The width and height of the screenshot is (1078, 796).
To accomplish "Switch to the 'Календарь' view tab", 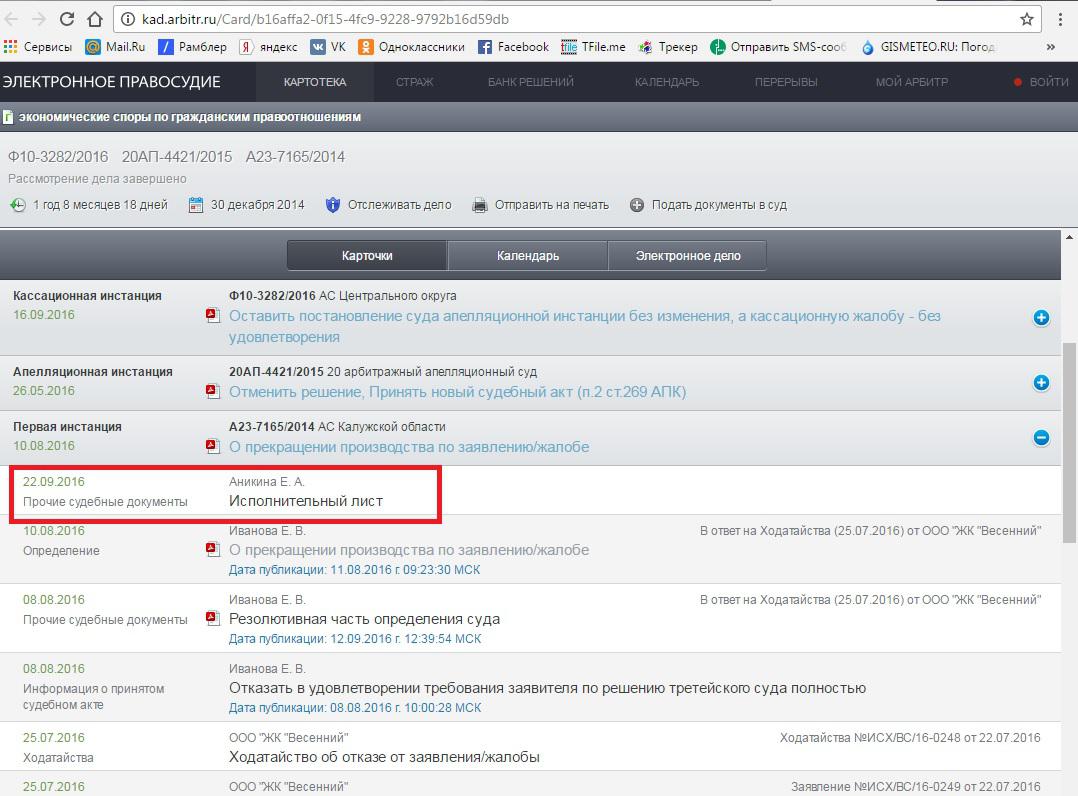I will pos(527,256).
